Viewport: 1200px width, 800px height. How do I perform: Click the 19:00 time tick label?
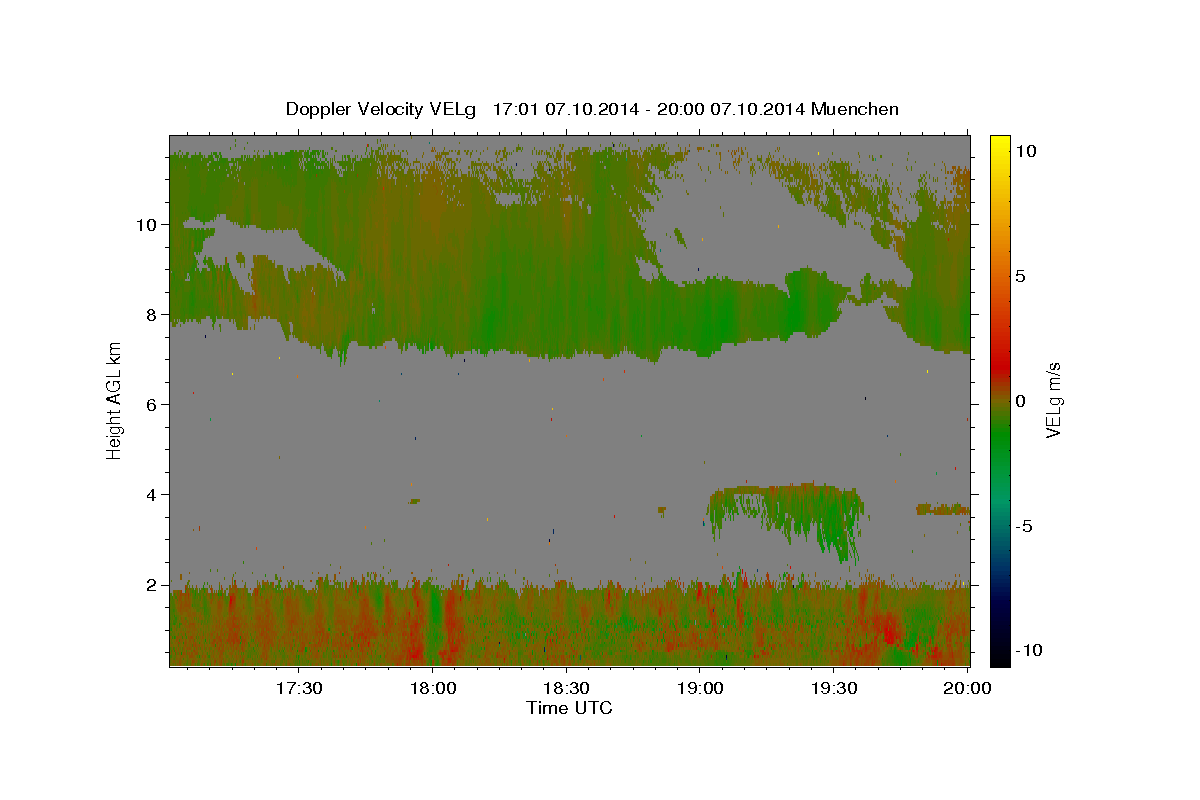point(700,688)
